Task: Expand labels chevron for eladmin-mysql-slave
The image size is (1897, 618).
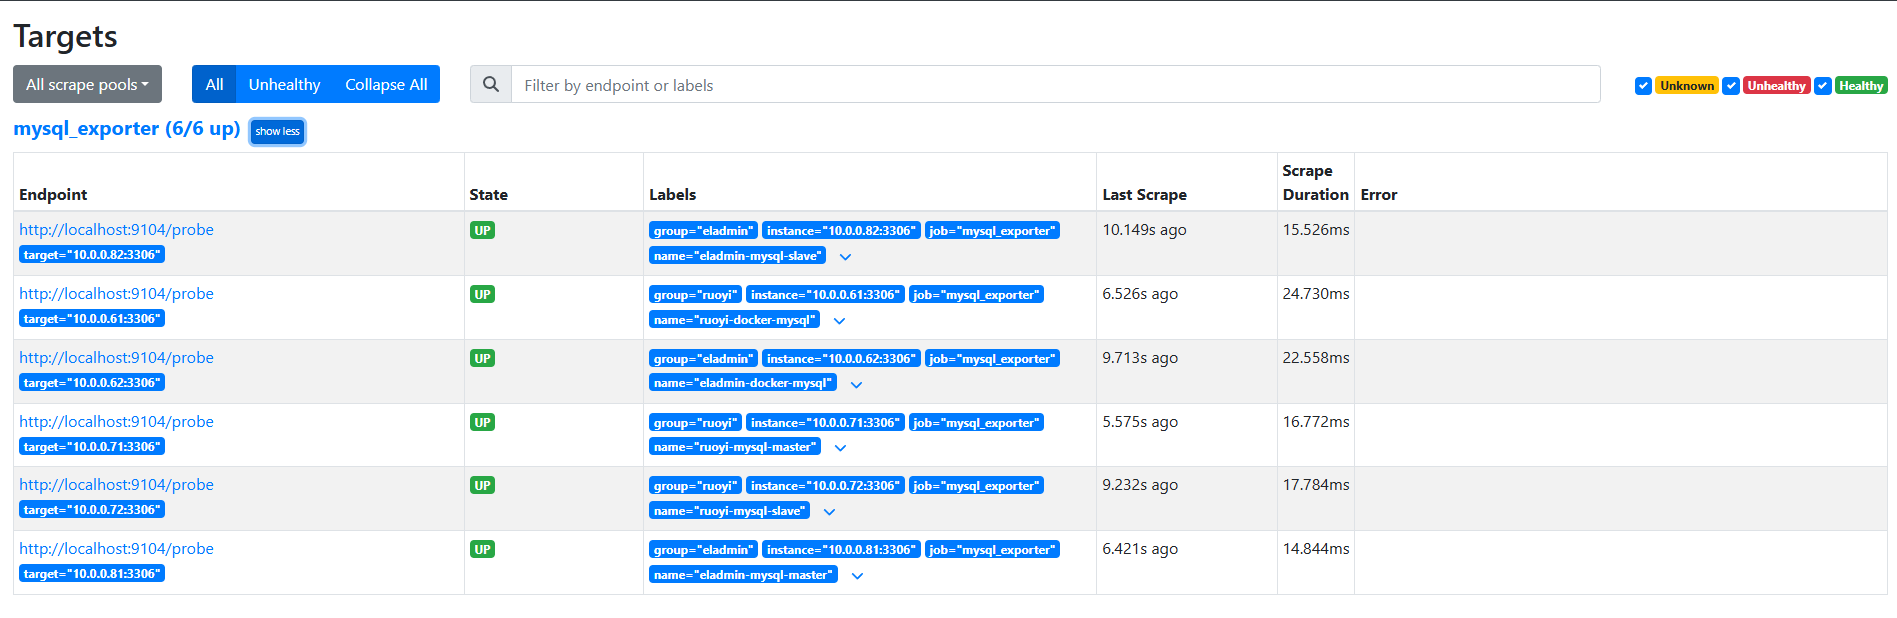Action: point(846,257)
